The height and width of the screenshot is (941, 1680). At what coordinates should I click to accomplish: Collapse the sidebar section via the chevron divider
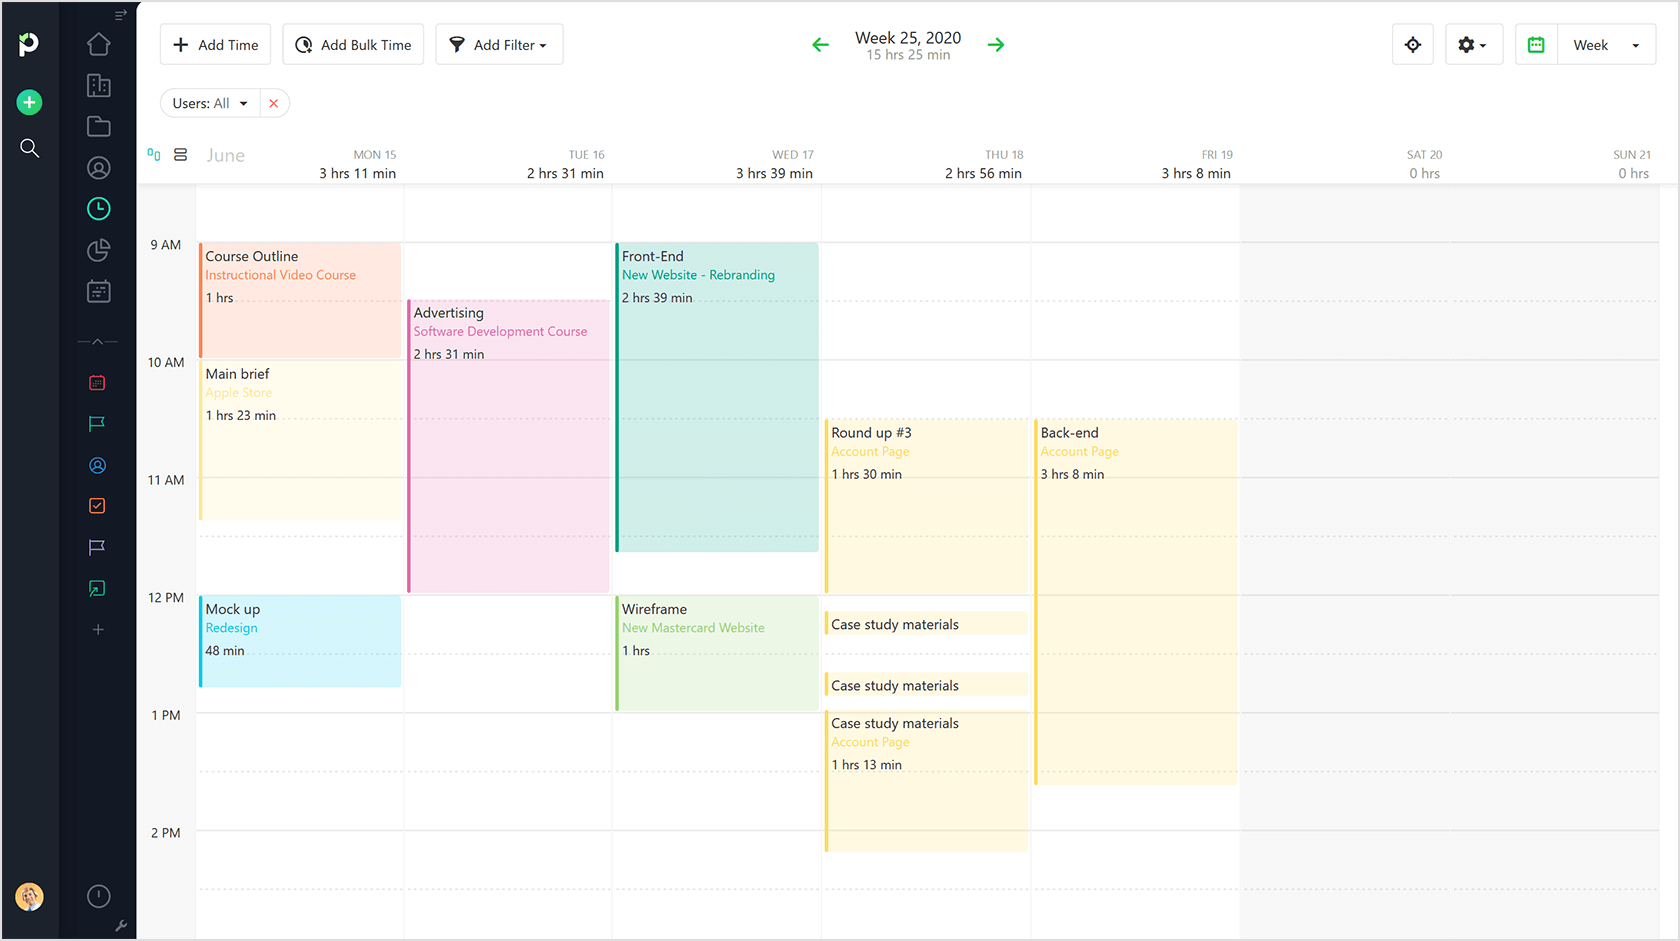(x=98, y=340)
